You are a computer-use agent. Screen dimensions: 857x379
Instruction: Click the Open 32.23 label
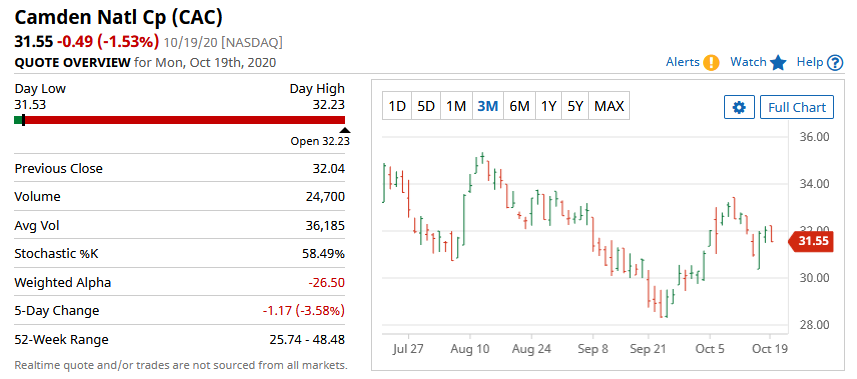(x=320, y=141)
